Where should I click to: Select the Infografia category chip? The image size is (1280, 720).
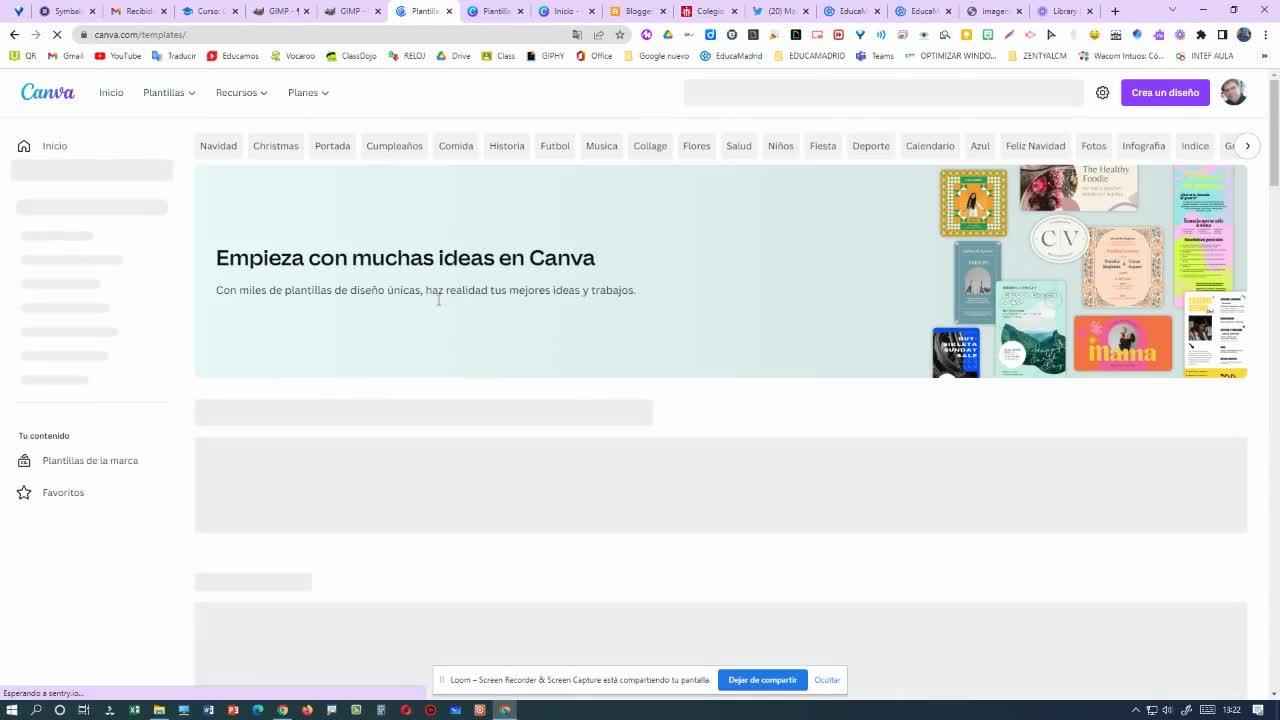click(1144, 146)
